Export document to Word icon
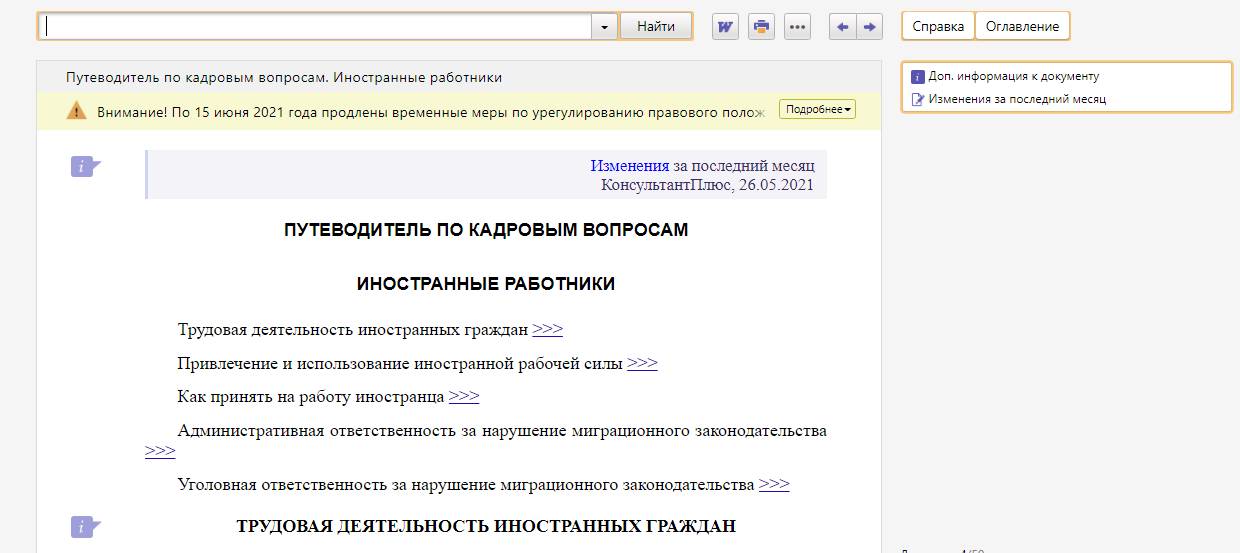 point(725,27)
